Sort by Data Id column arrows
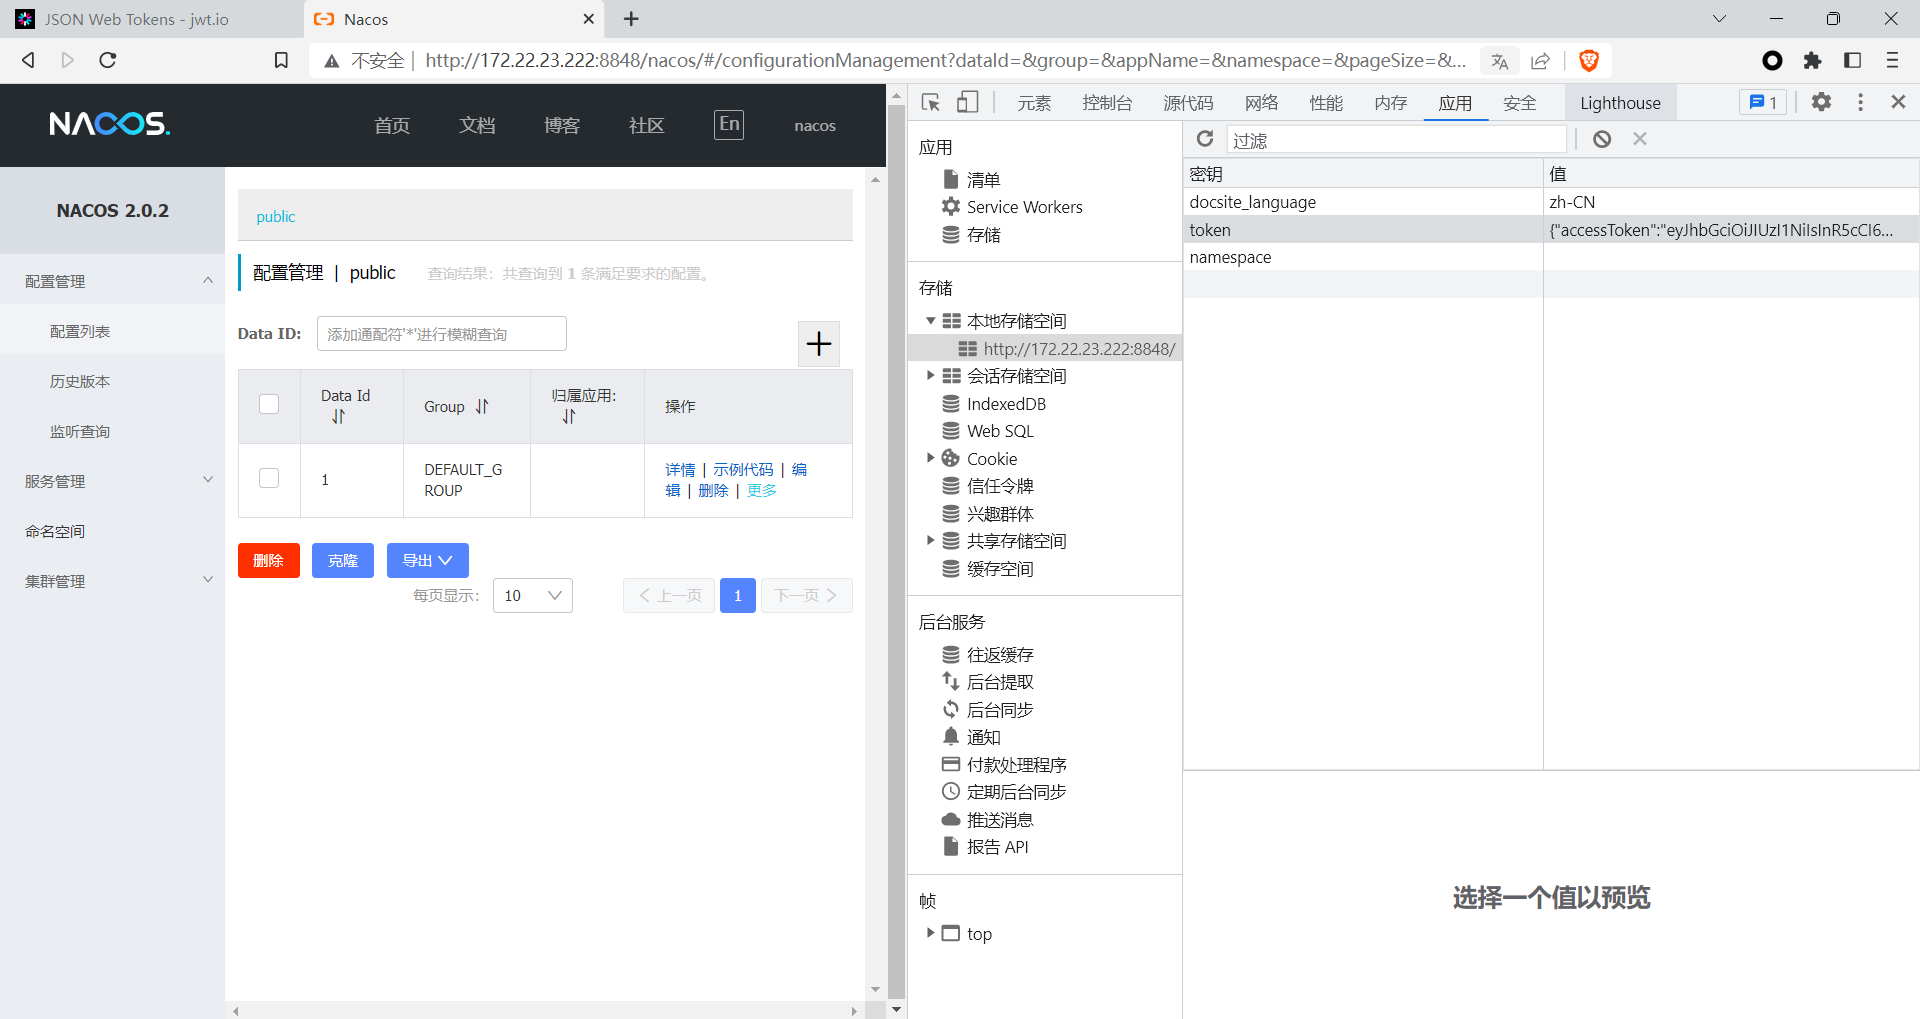The height and width of the screenshot is (1019, 1920). click(339, 417)
